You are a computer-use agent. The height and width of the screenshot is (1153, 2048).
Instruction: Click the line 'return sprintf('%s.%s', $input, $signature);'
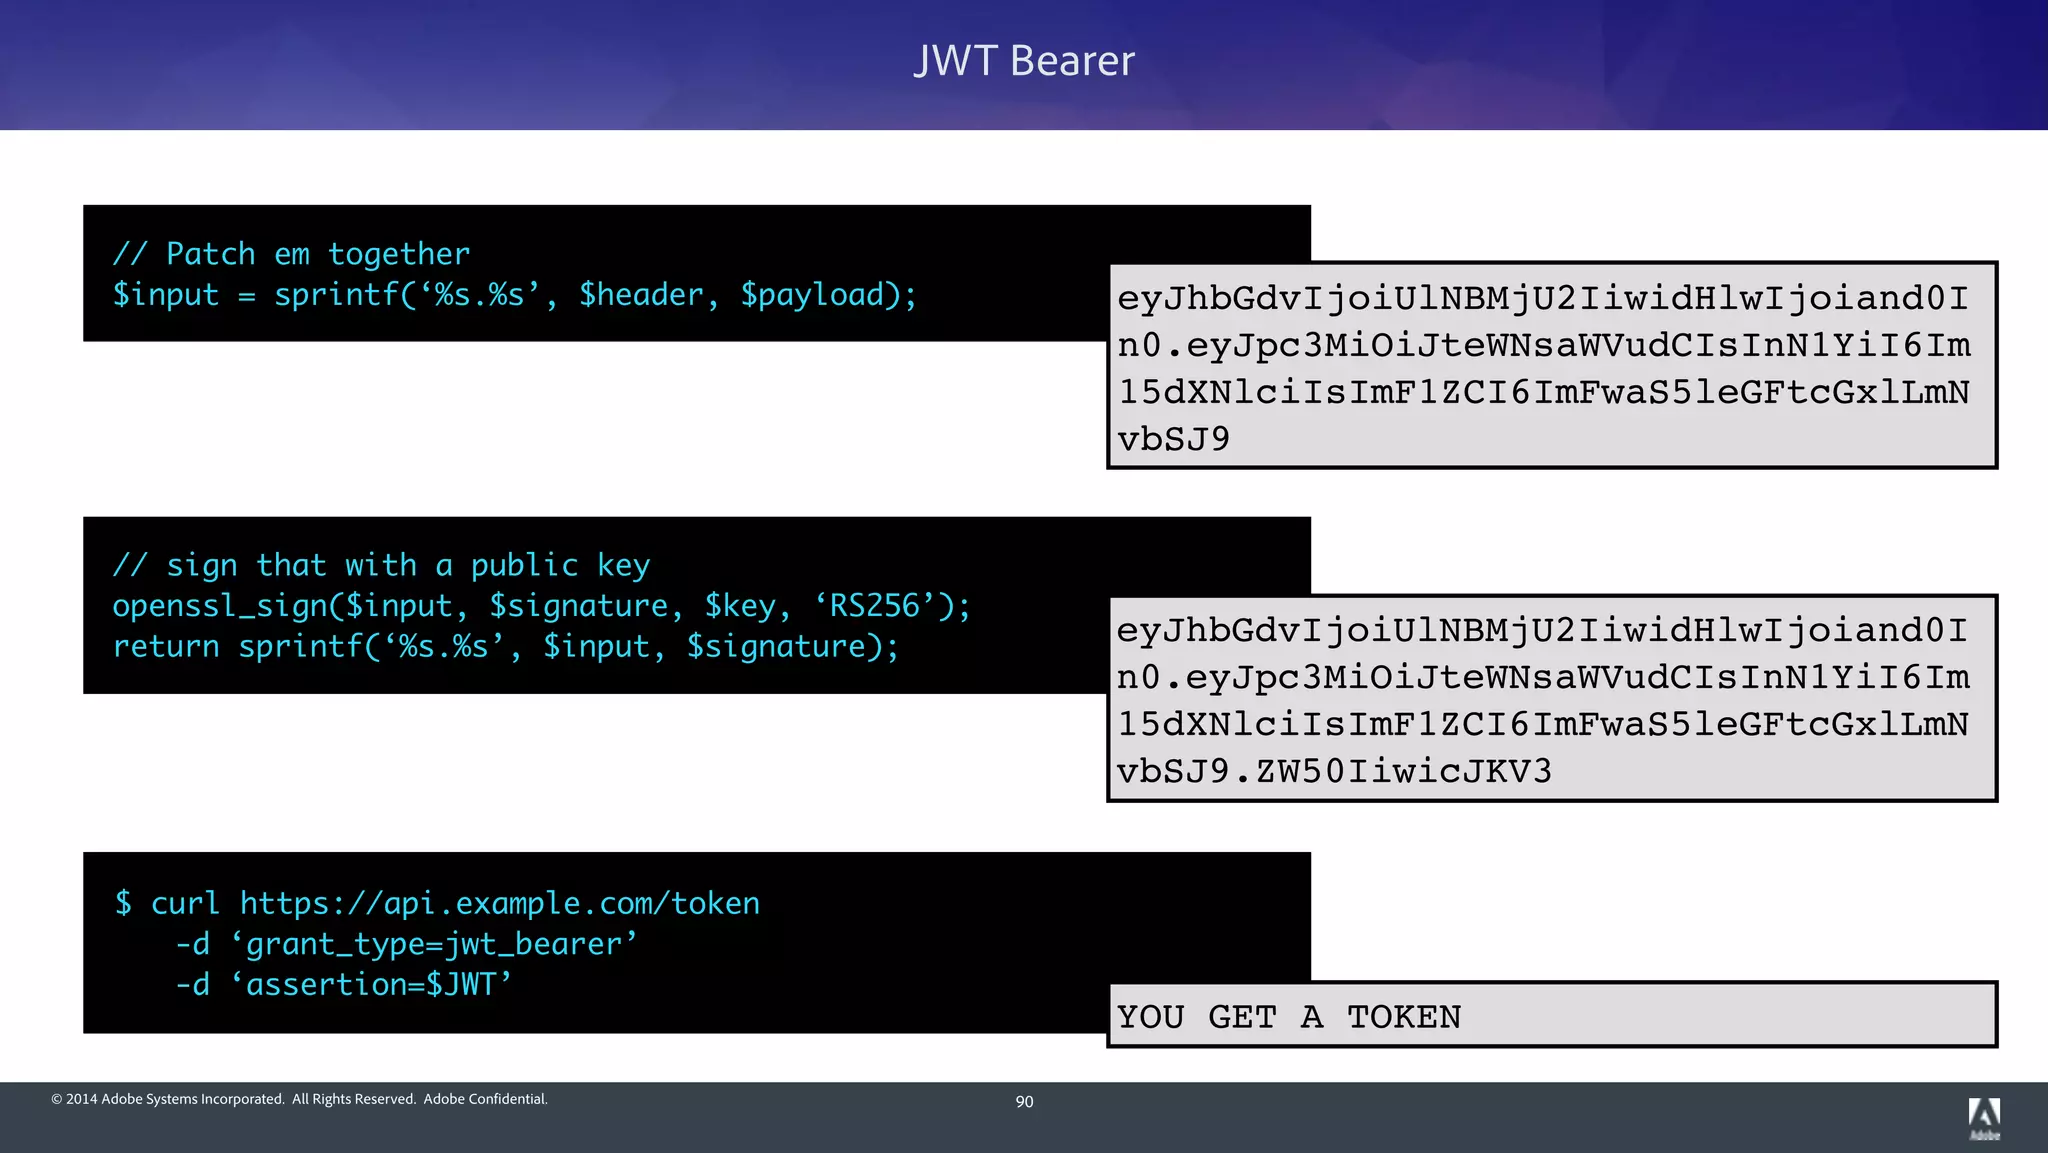click(x=506, y=647)
